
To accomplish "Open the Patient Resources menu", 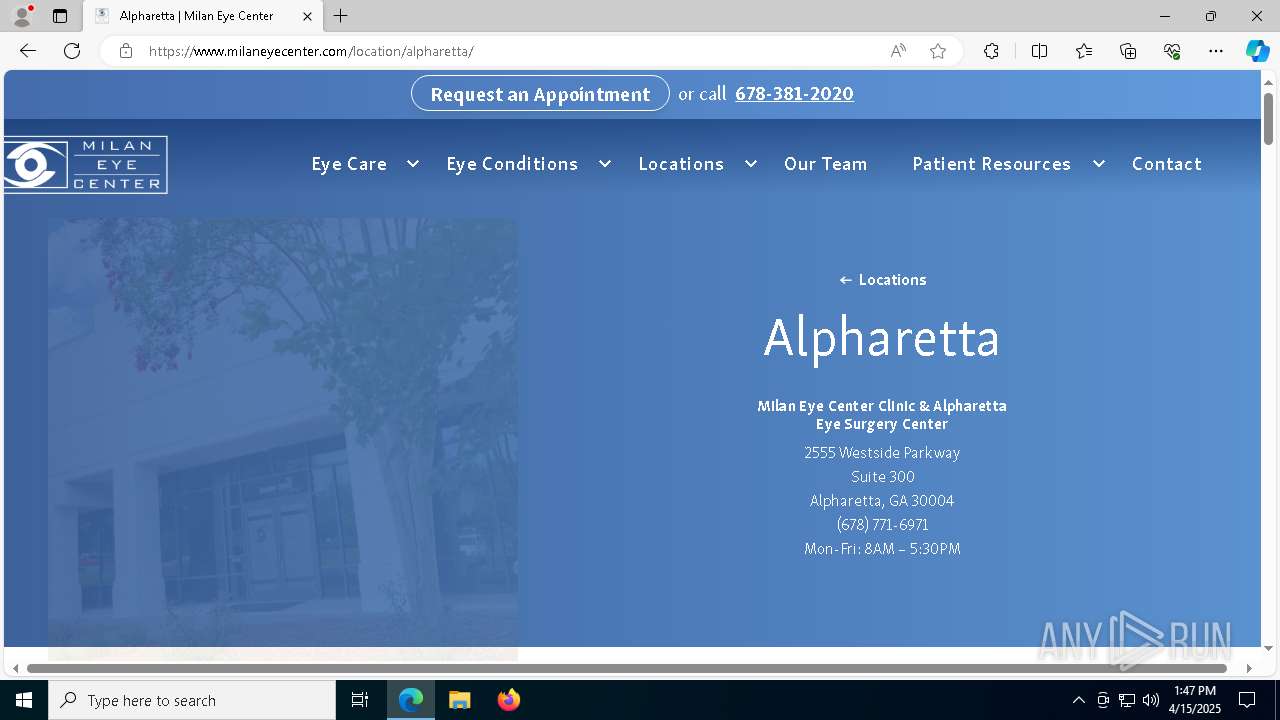I will coord(991,164).
